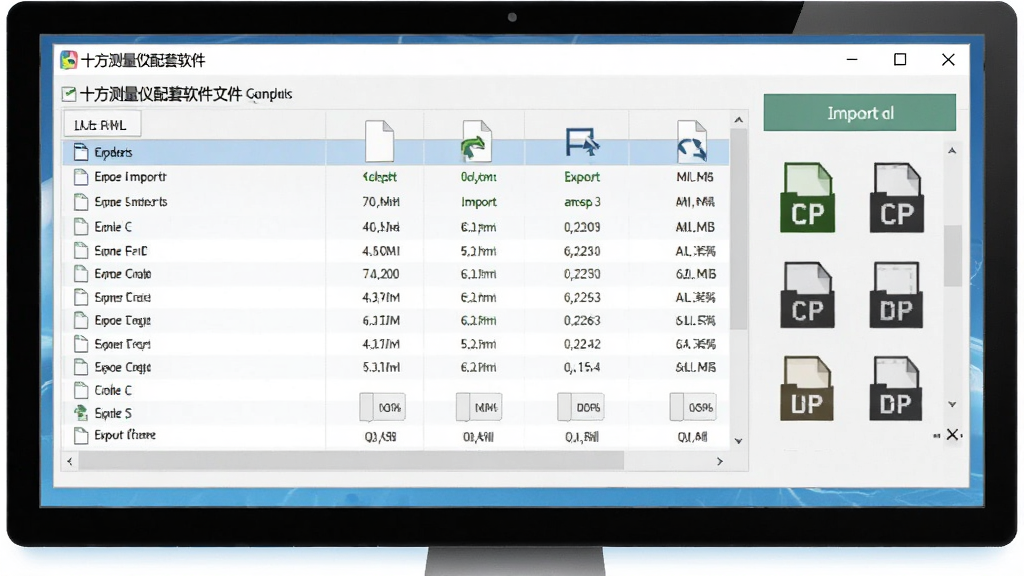Click the green Spde S row icon
1024x576 pixels.
(80, 413)
